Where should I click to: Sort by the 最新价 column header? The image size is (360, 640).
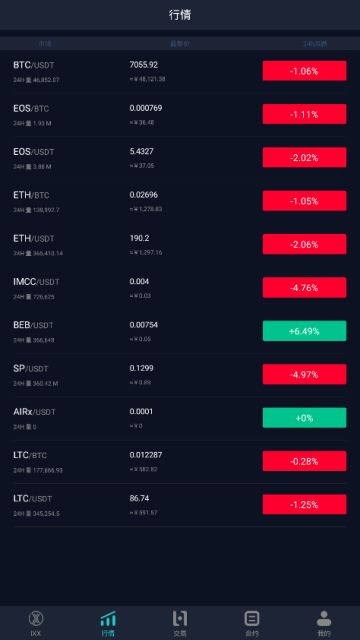[180, 44]
